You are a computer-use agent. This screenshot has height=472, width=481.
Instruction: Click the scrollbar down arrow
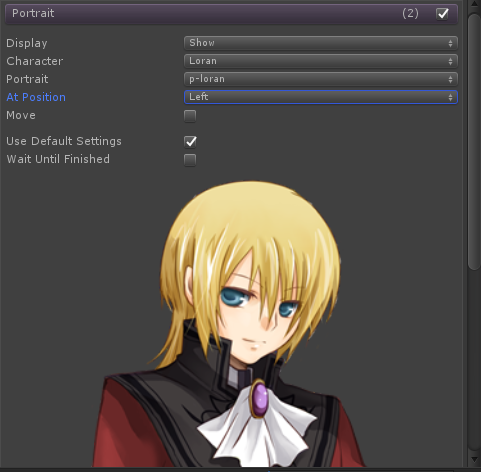pos(474,460)
